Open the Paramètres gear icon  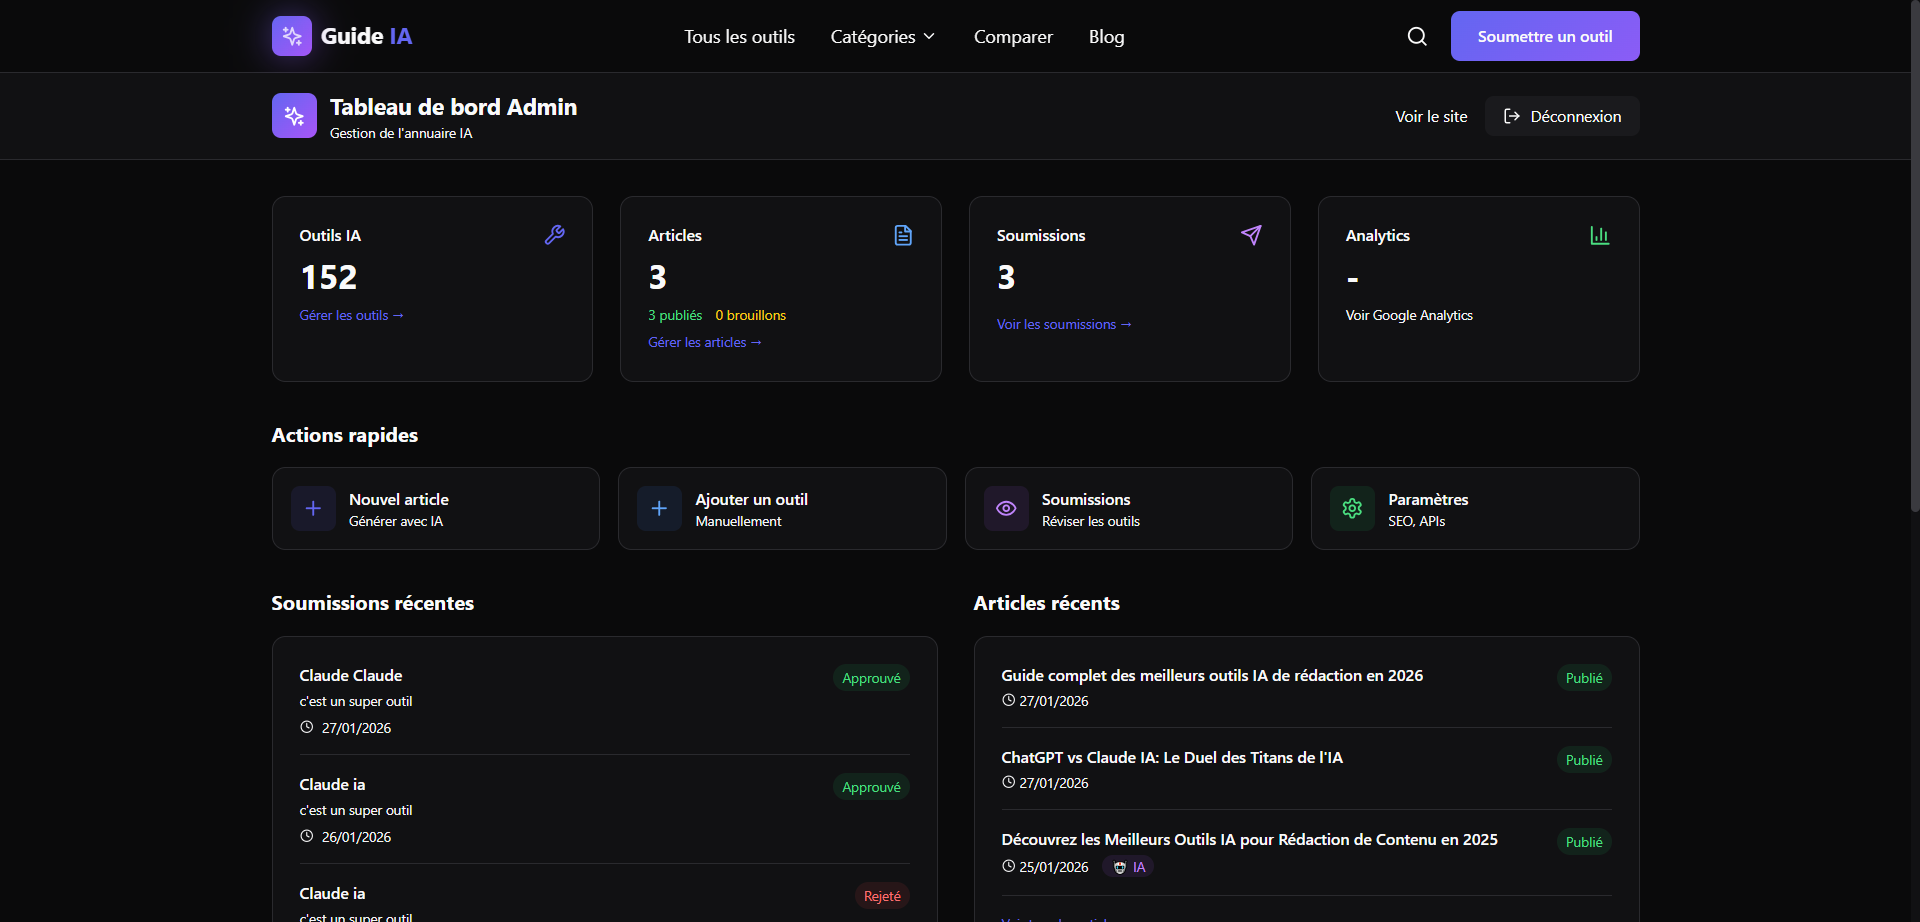(1352, 509)
